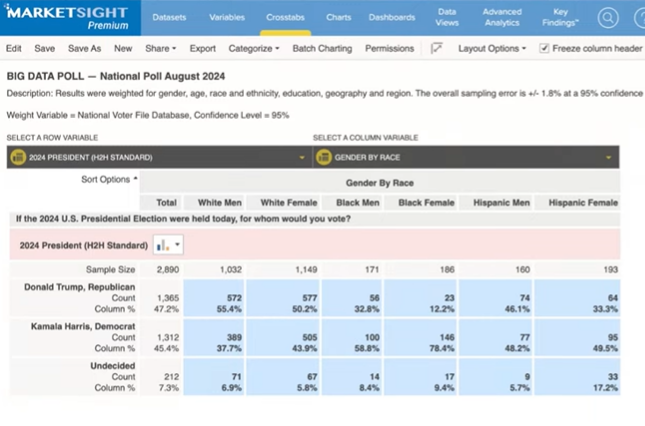Click Save As
Screen dimensions: 645x426
tap(84, 49)
